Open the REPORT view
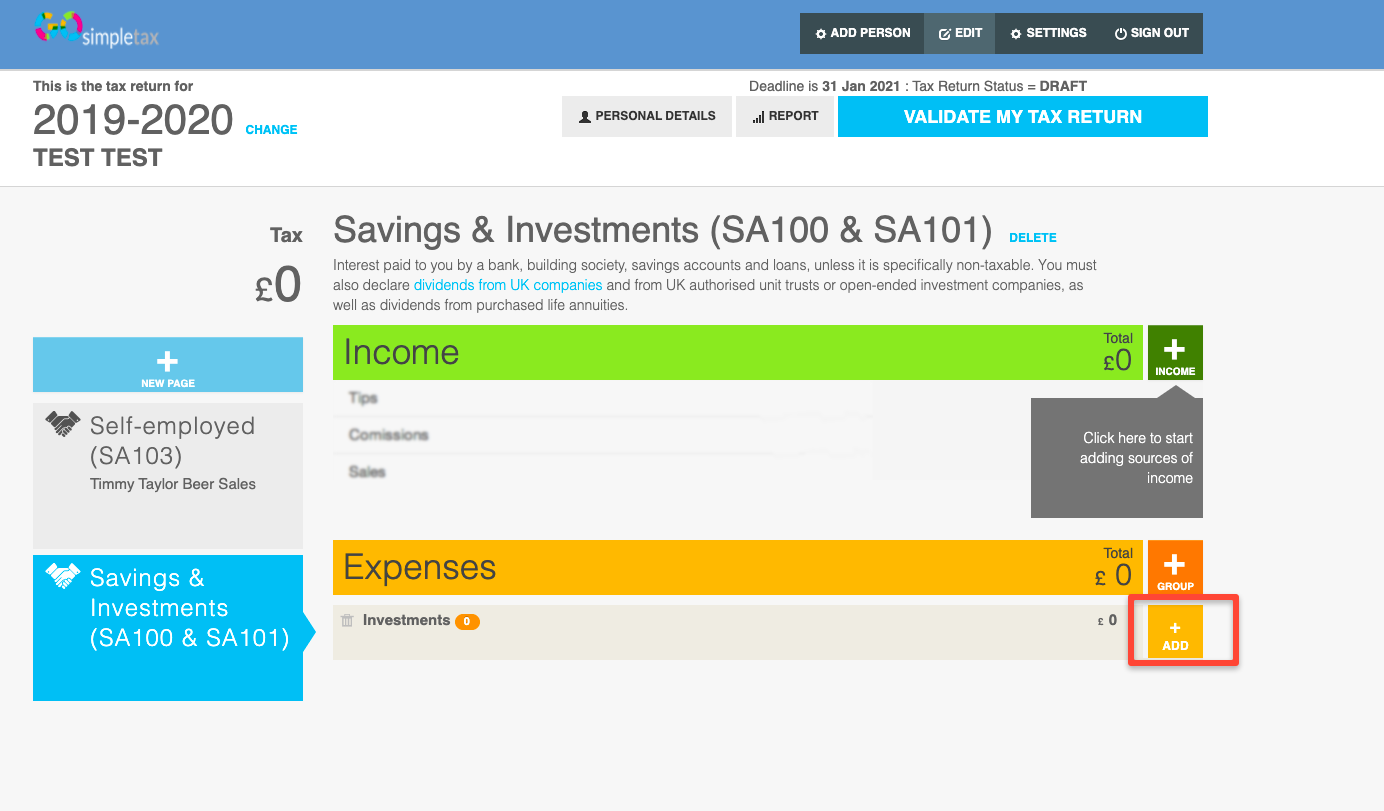 pyautogui.click(x=785, y=116)
